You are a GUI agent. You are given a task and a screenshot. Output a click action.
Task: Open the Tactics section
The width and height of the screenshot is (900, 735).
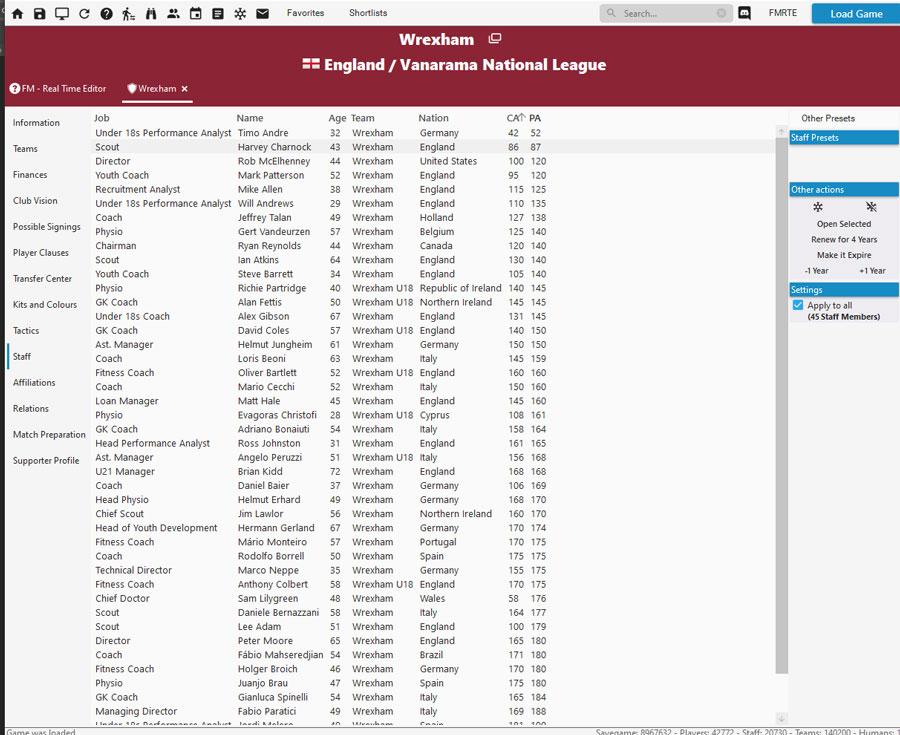(x=26, y=330)
